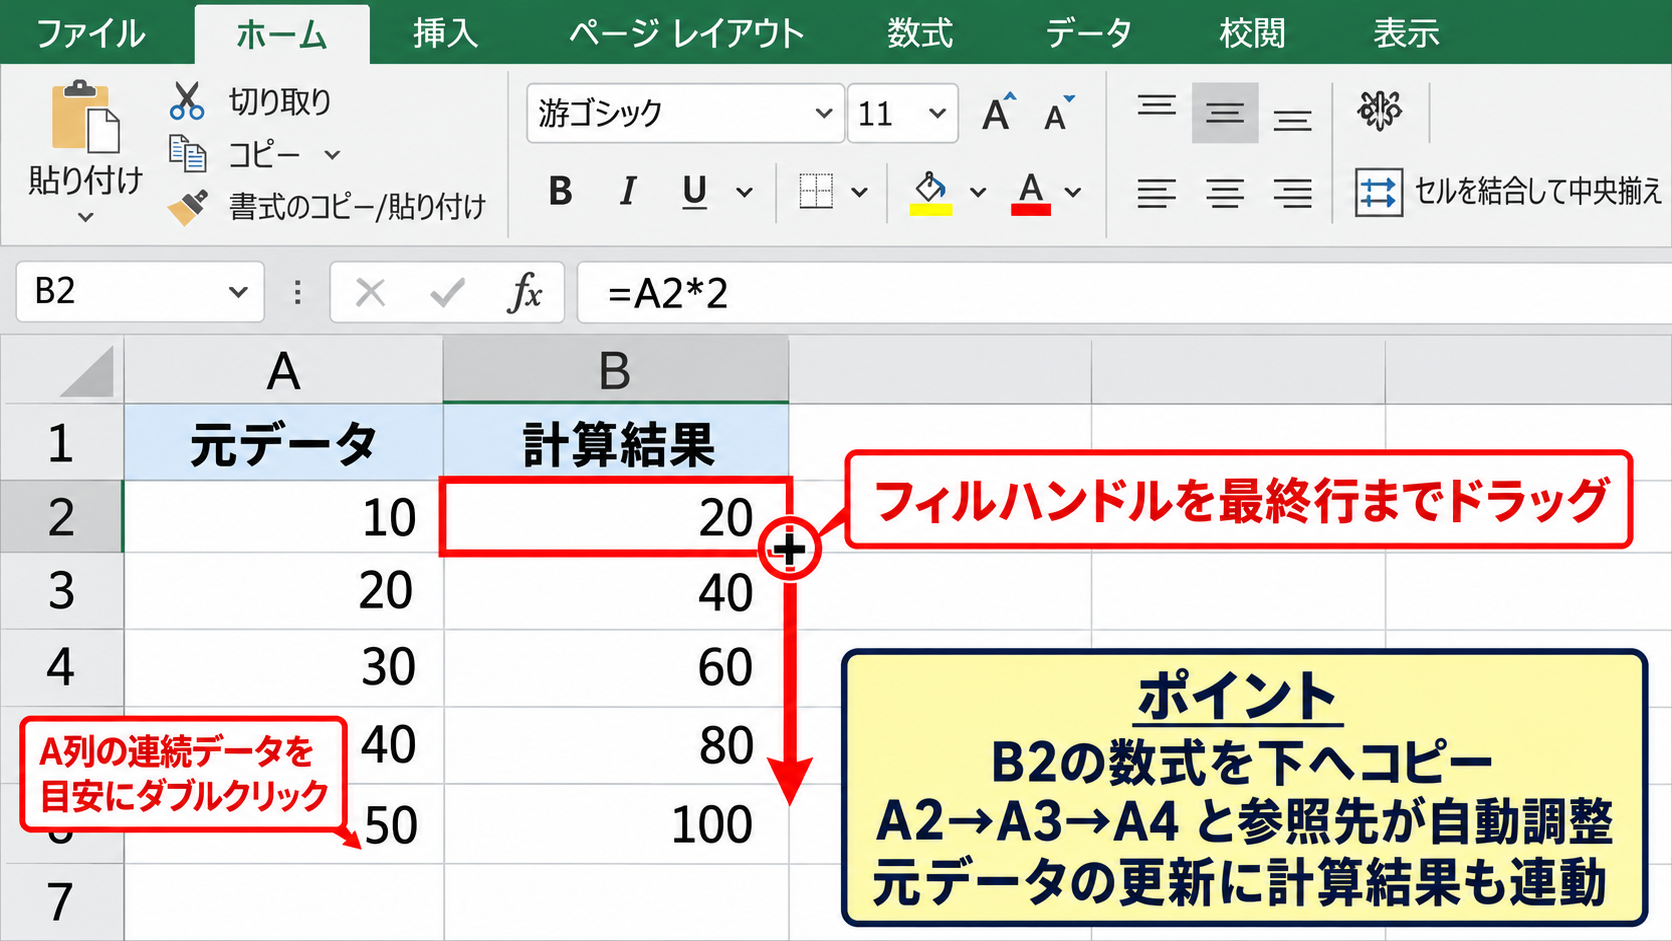Click the Format Painter brush icon
This screenshot has height=941, width=1672.
pos(187,207)
